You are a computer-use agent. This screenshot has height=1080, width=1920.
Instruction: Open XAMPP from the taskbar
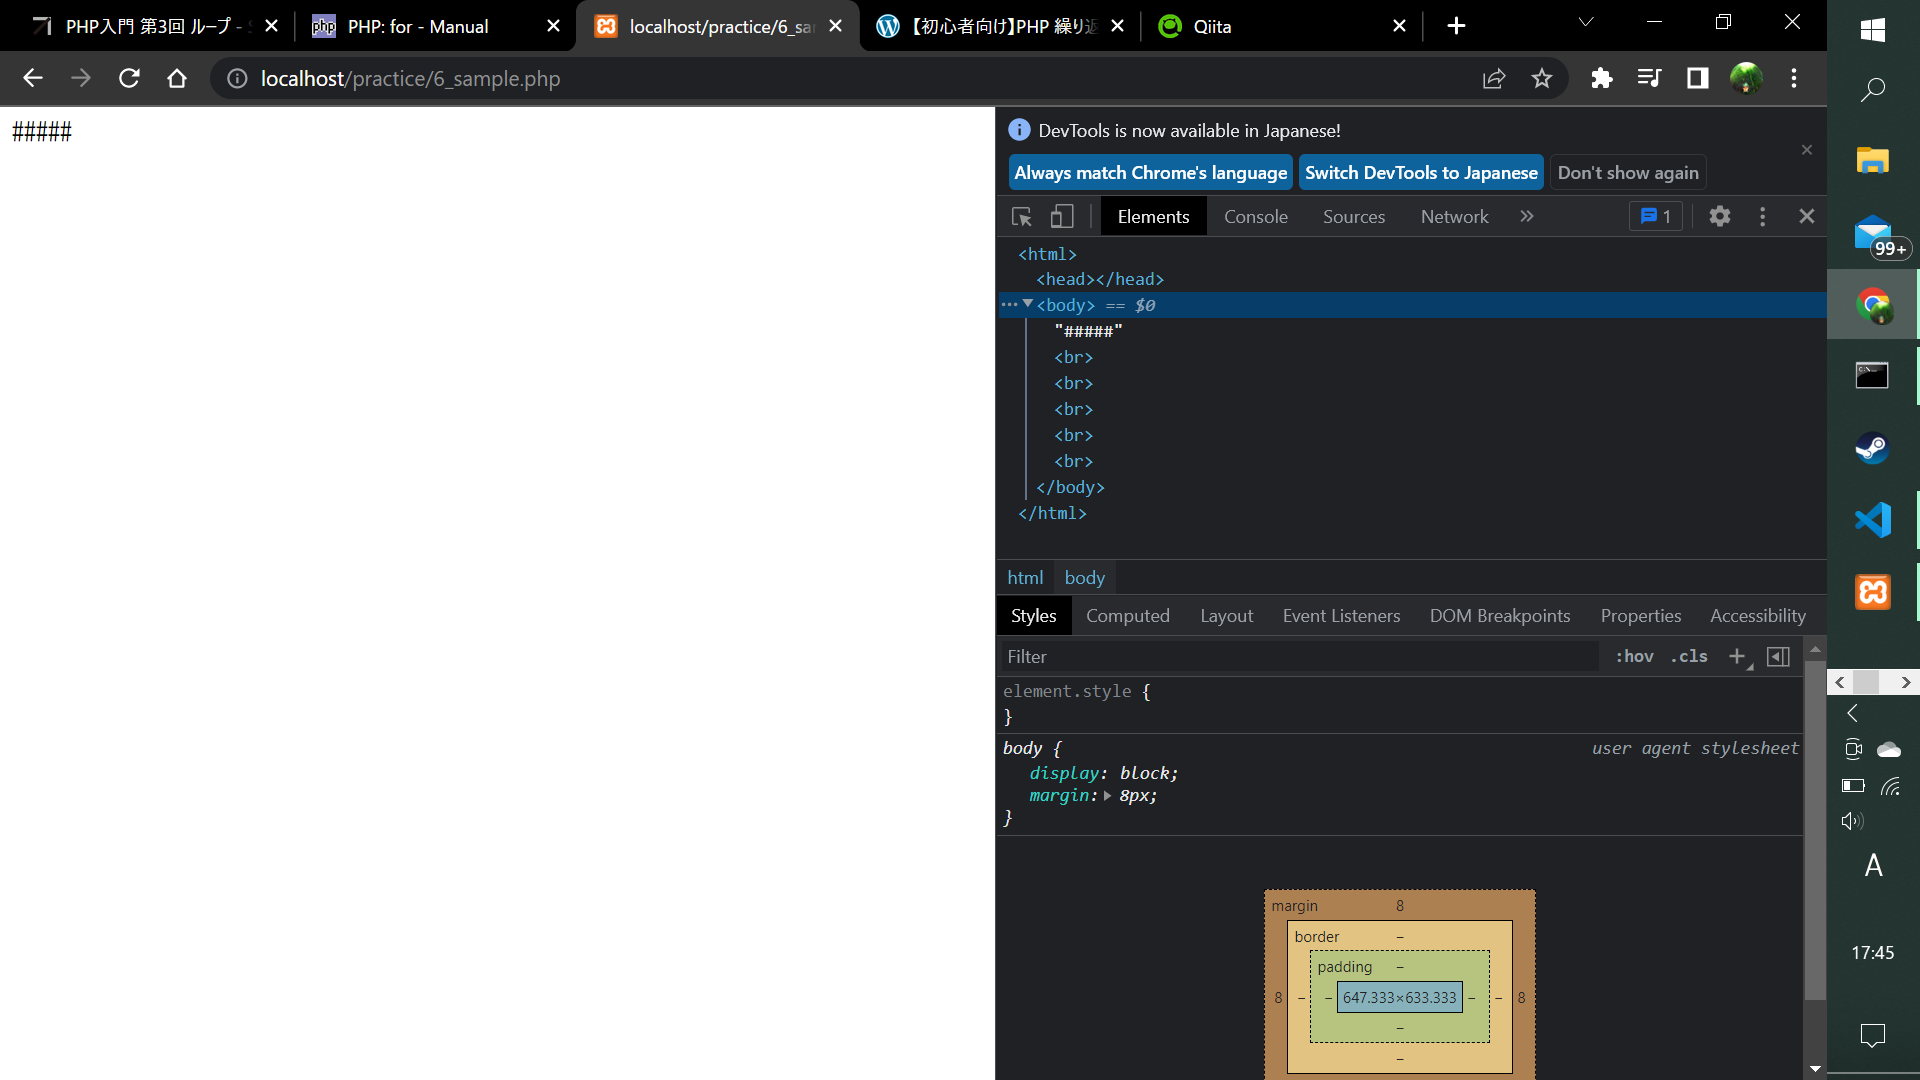click(1872, 592)
